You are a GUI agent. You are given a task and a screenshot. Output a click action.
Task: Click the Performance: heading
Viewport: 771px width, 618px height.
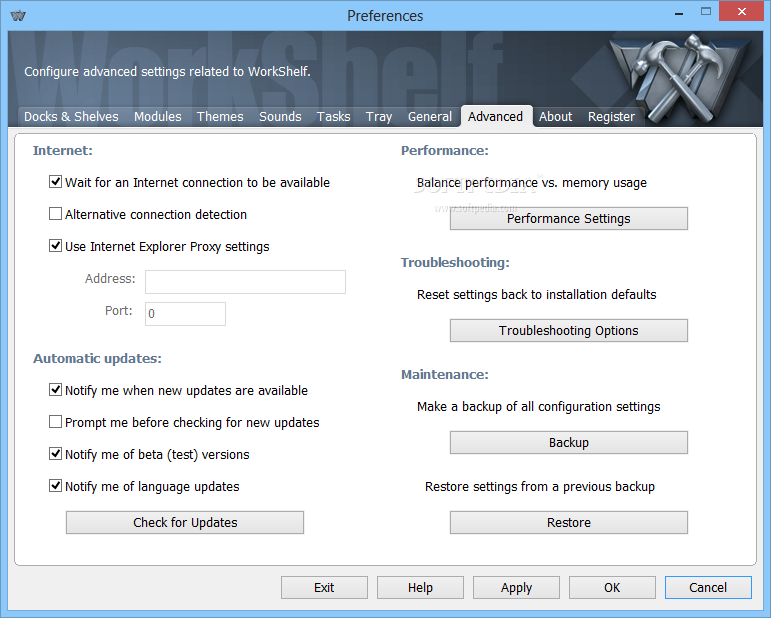445,150
